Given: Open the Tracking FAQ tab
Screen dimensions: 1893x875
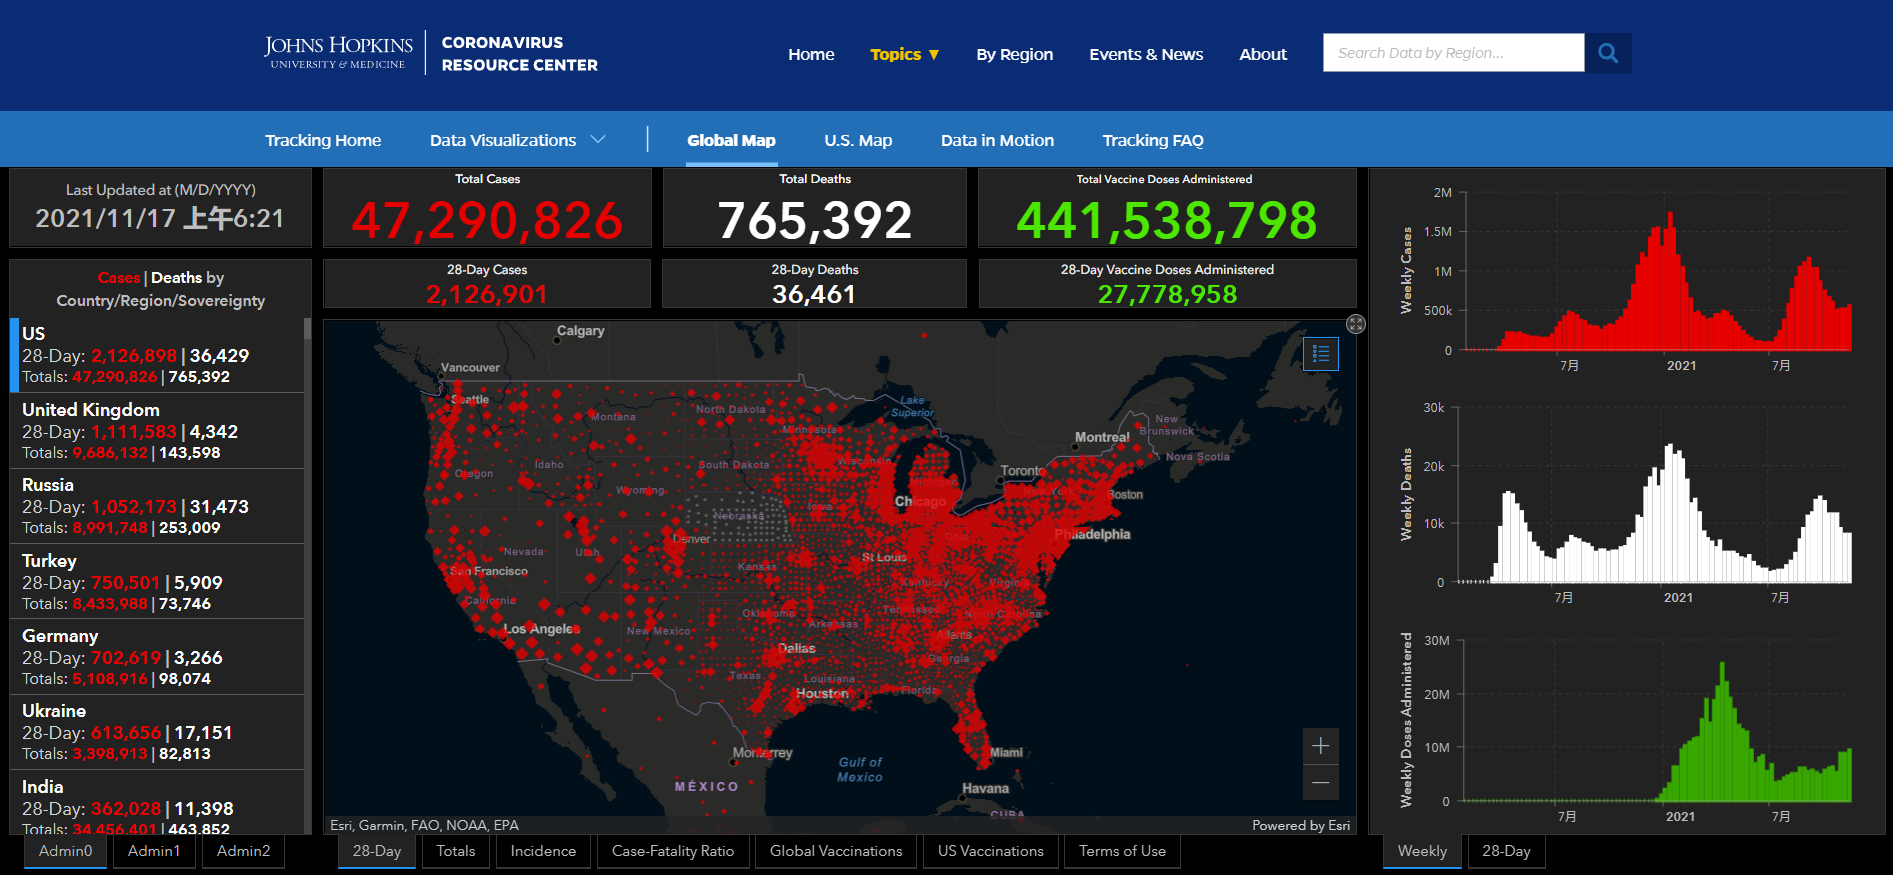Looking at the screenshot, I should click(1153, 140).
